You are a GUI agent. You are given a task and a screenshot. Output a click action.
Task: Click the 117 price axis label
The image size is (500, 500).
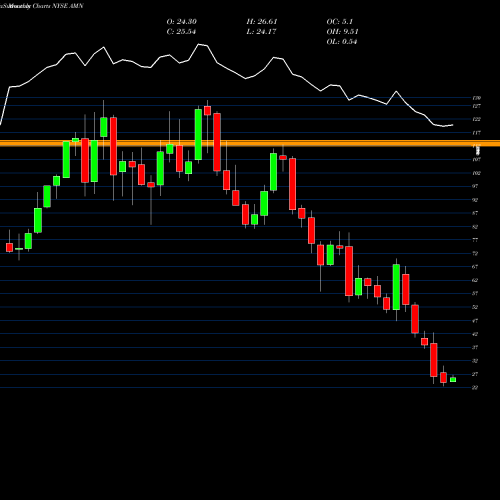[477, 133]
